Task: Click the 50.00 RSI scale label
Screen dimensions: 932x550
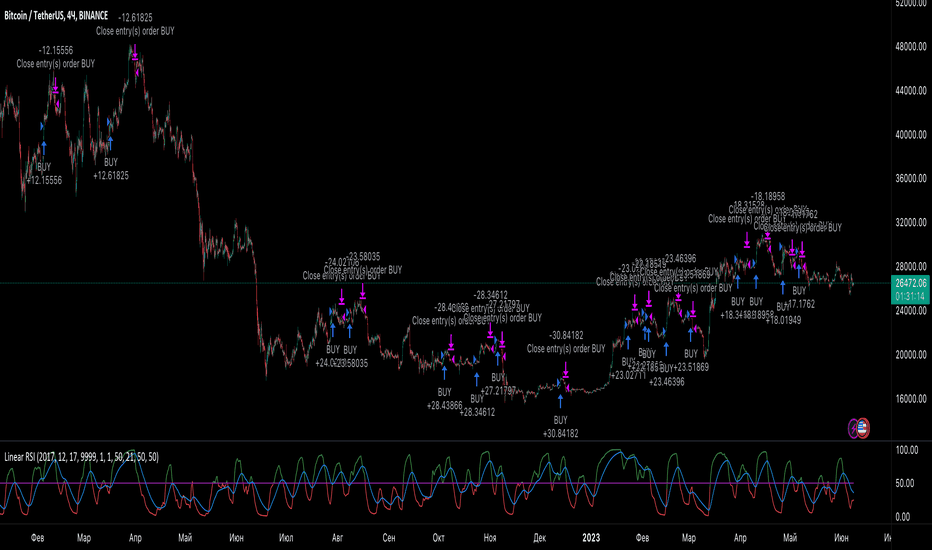Action: click(x=906, y=483)
